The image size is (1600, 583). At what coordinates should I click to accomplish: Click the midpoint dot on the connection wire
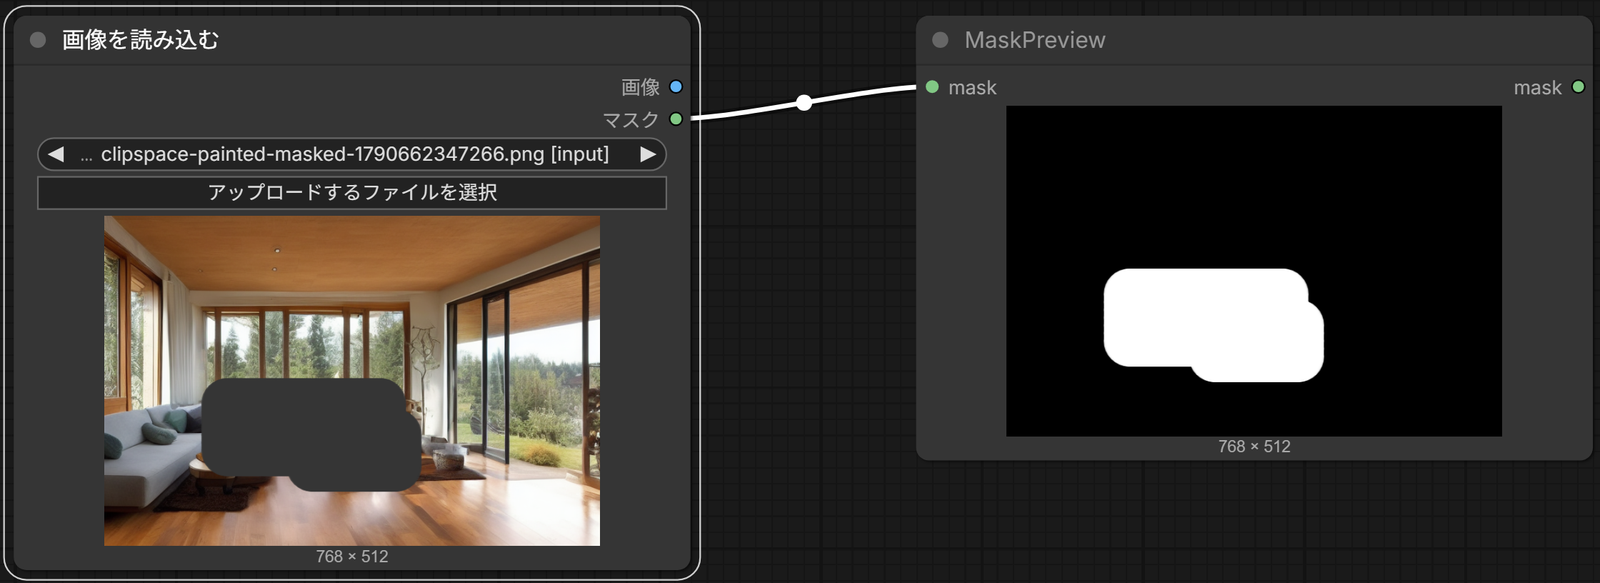[804, 102]
